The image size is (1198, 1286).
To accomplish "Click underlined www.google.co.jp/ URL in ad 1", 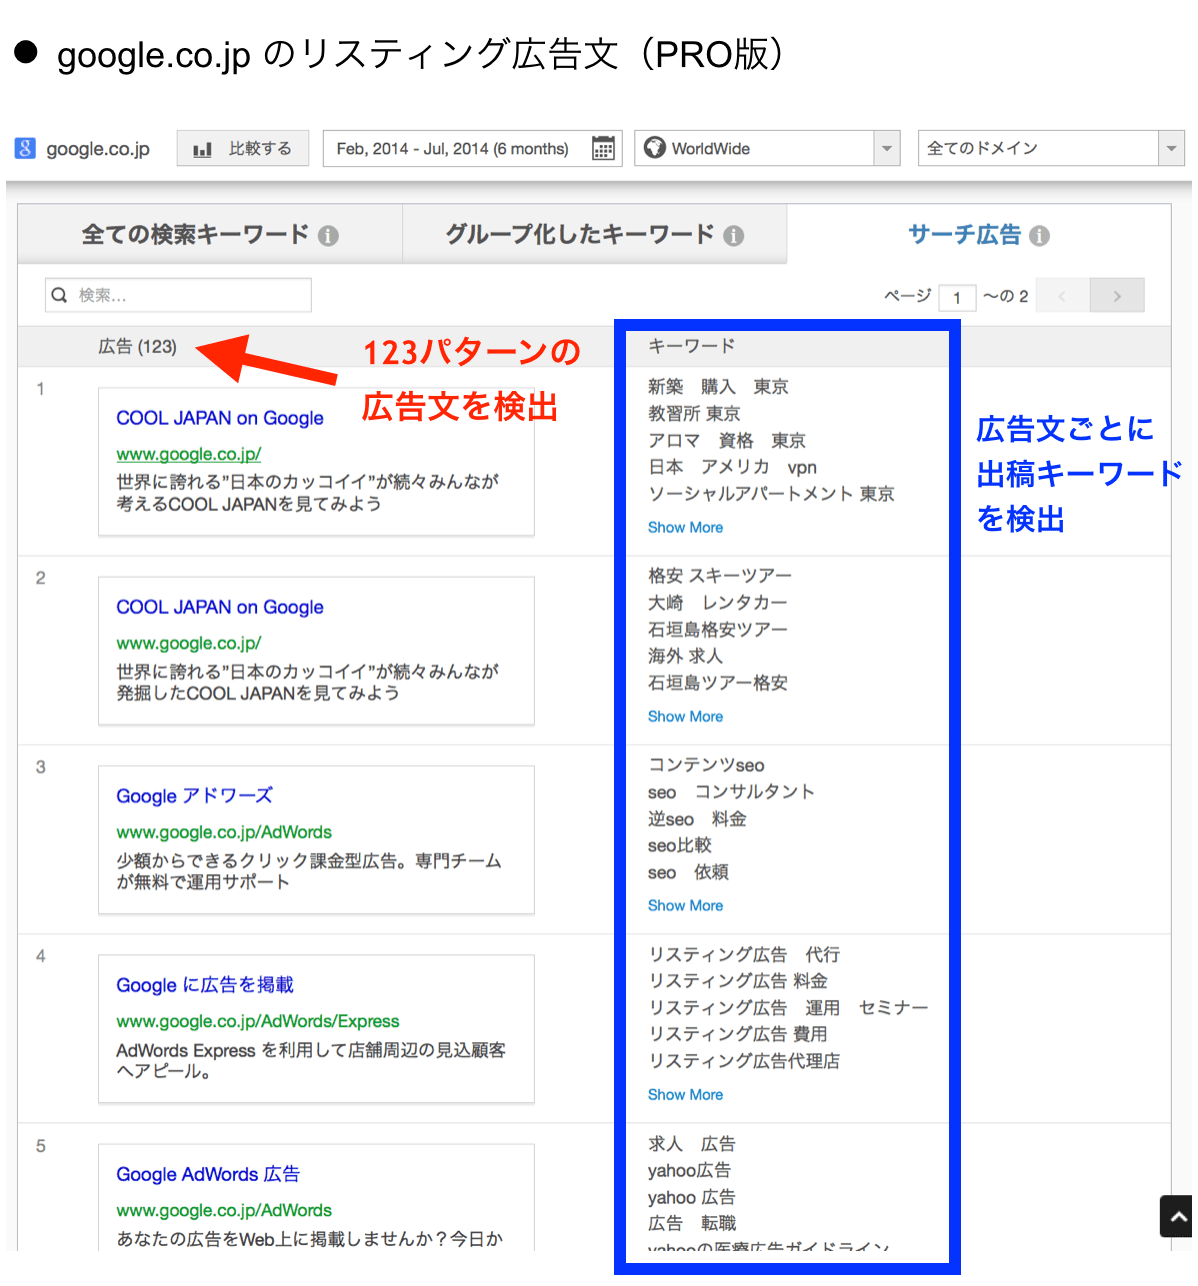I will 189,454.
